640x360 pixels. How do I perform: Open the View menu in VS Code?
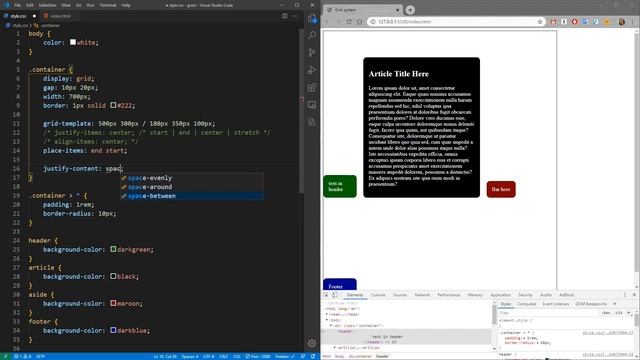tap(66, 5)
